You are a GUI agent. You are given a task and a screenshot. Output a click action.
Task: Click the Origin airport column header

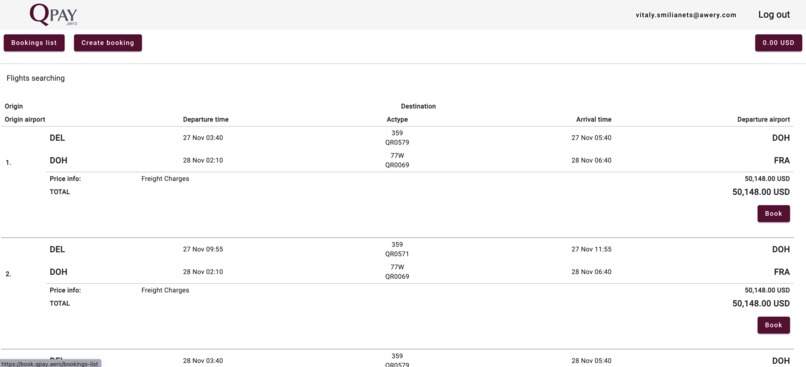(25, 119)
